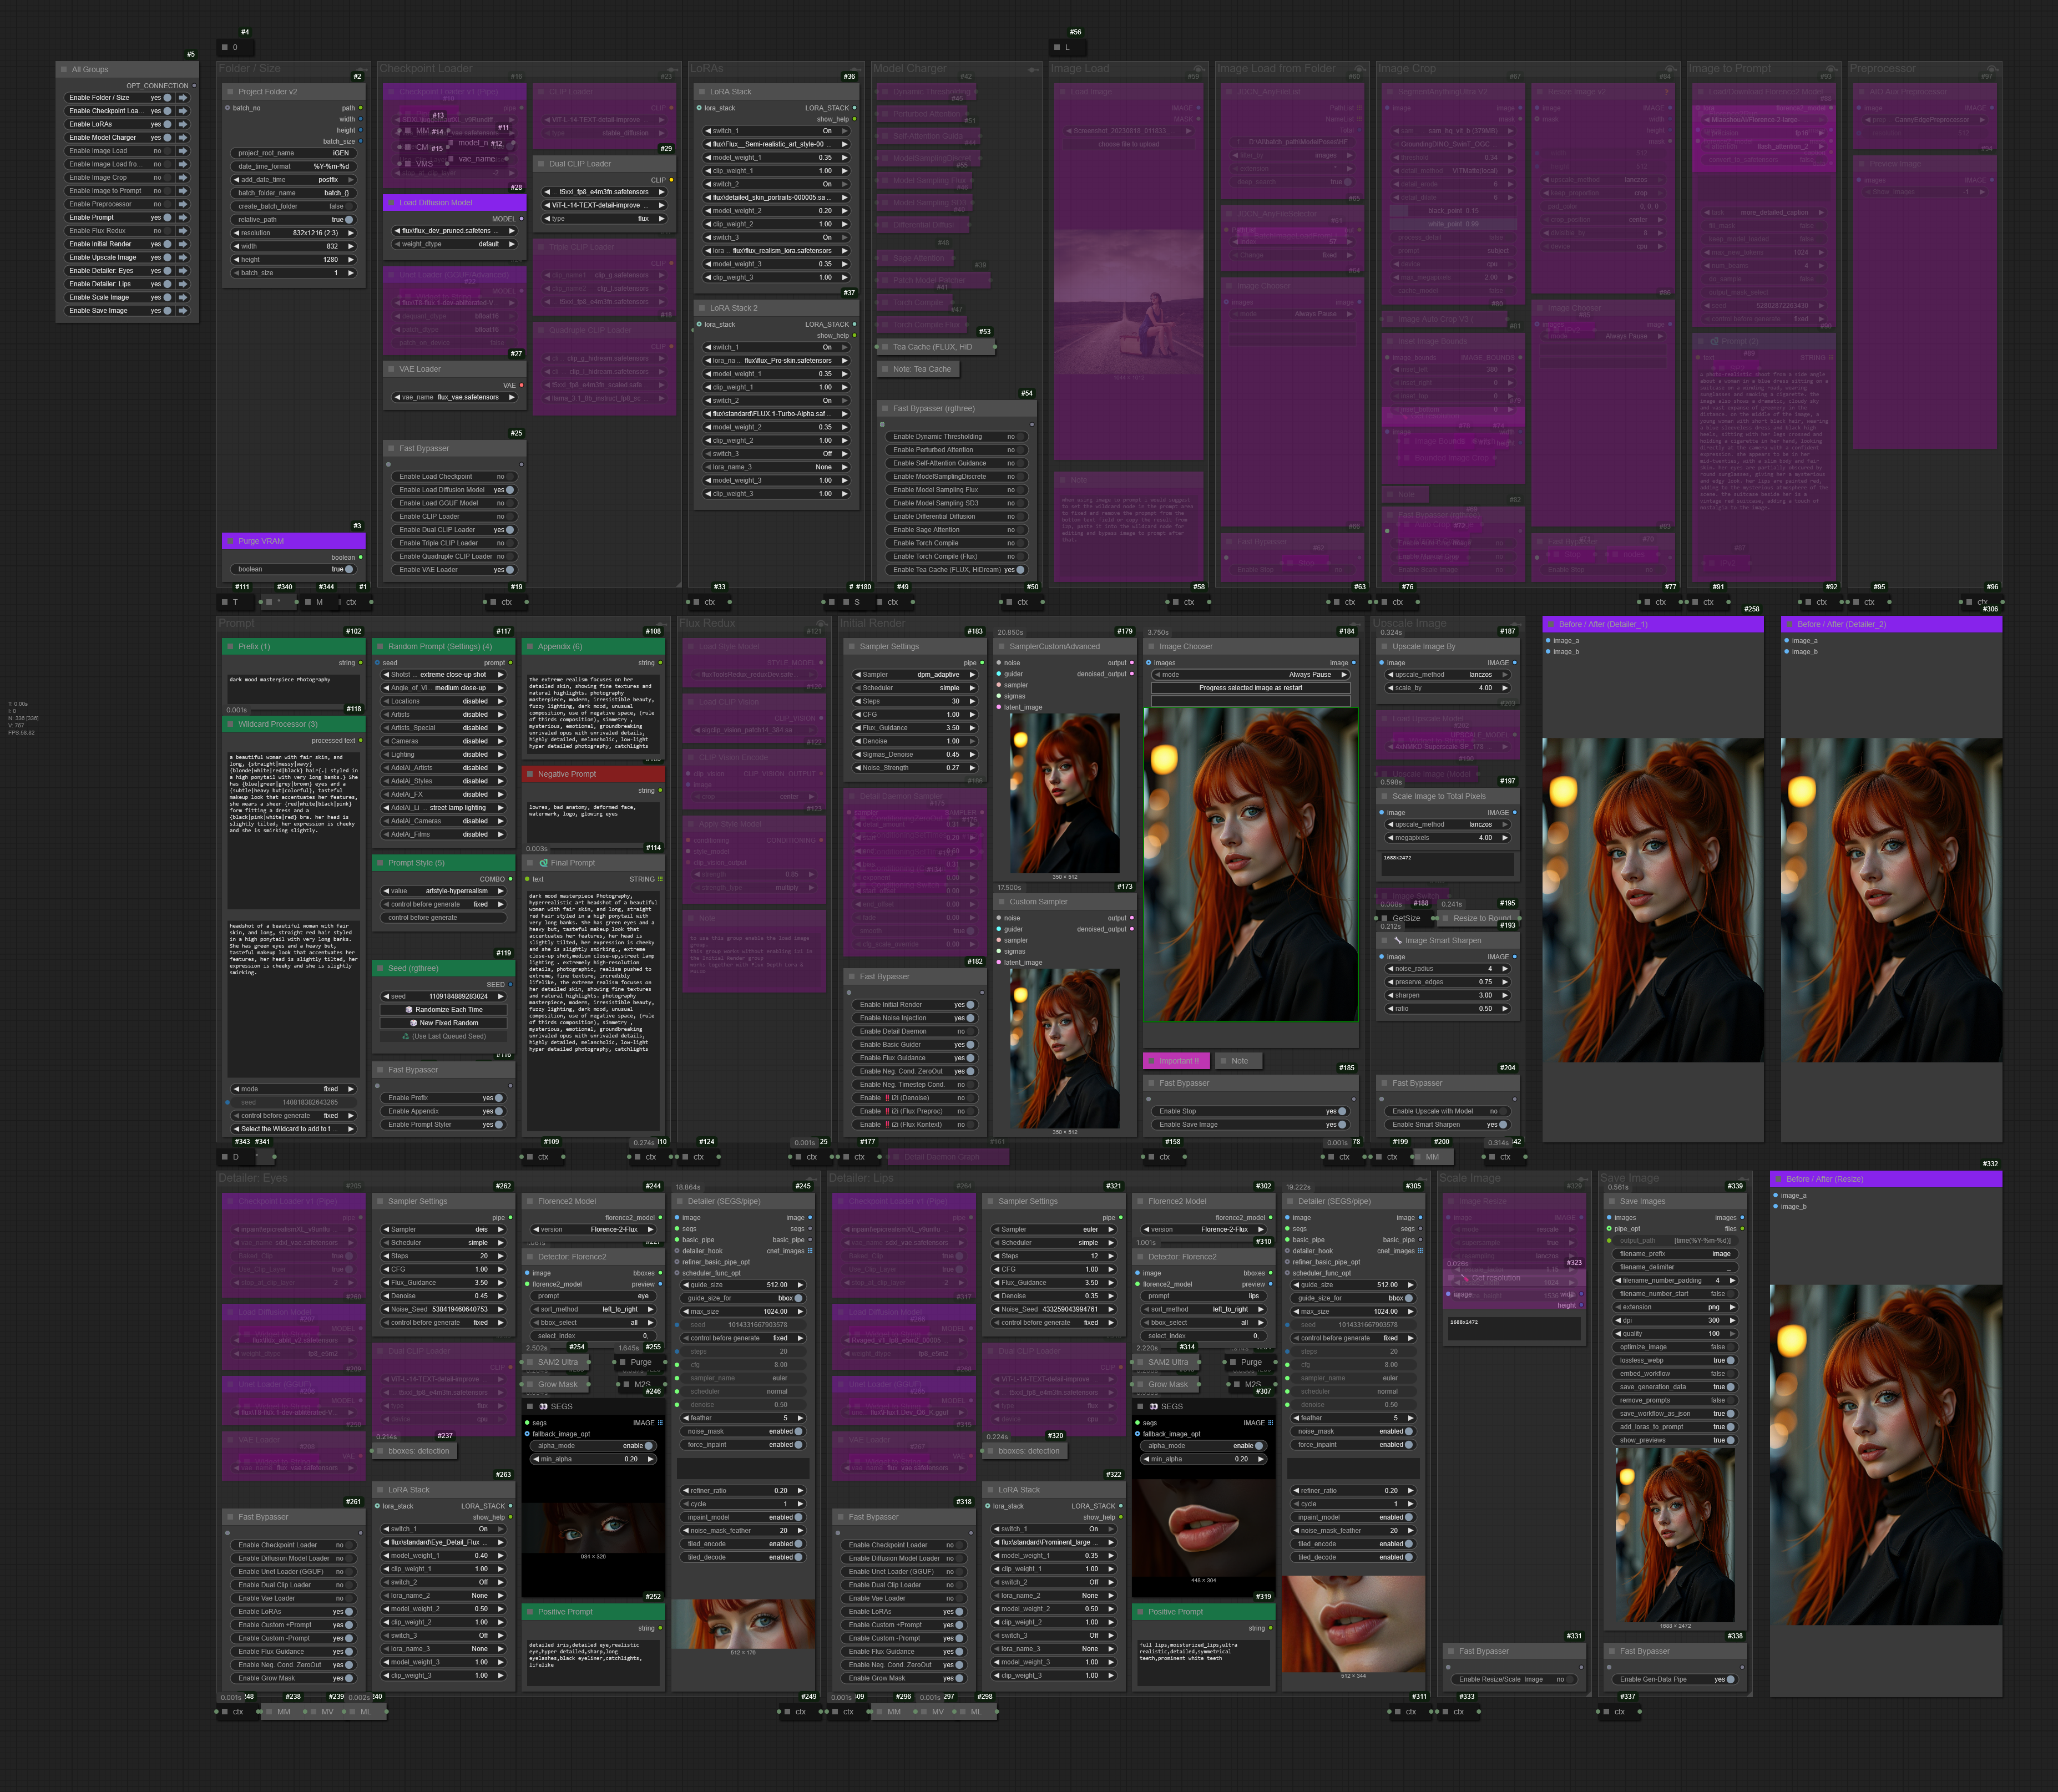Toggle Enable Image Load fro... in All Groups

click(x=167, y=164)
